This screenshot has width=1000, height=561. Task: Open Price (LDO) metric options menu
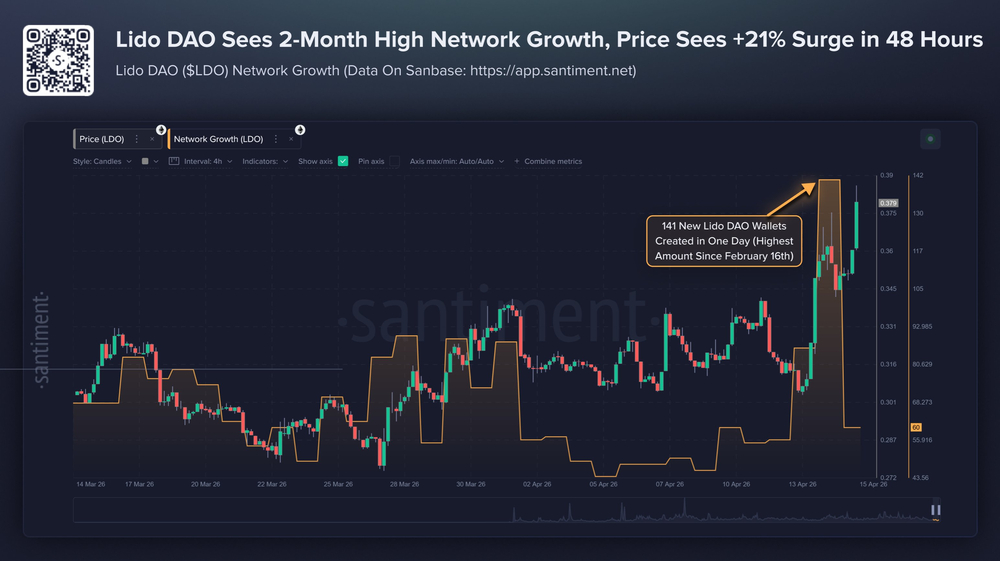click(x=136, y=139)
